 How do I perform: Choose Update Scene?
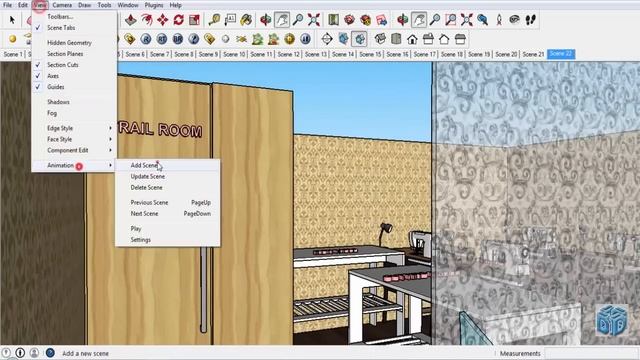point(168,176)
